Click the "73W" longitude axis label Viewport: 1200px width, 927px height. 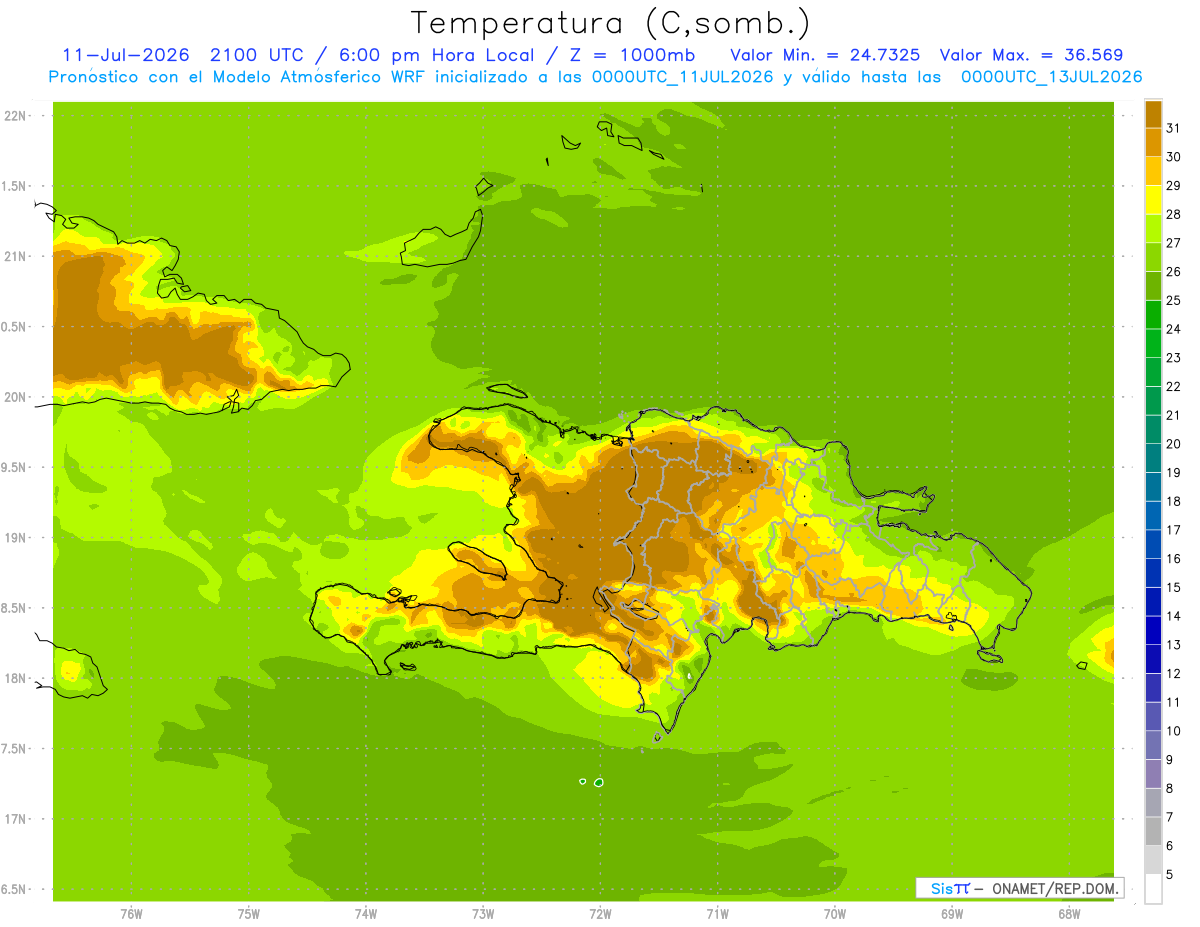click(483, 914)
